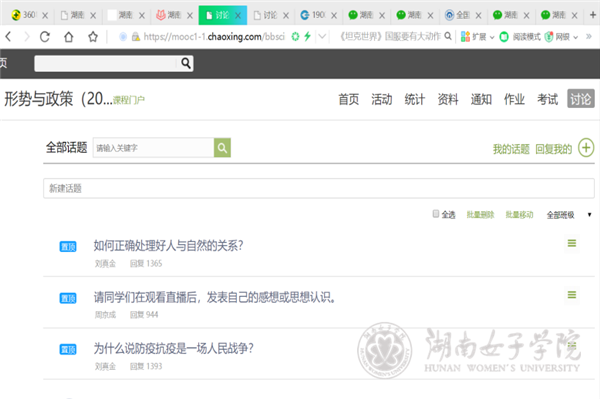
Task: Click the browser search magnifier icon
Action: [x=448, y=36]
